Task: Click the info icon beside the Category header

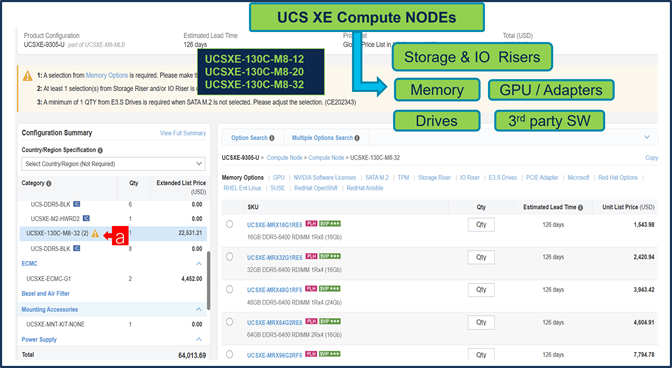Action: tap(49, 183)
